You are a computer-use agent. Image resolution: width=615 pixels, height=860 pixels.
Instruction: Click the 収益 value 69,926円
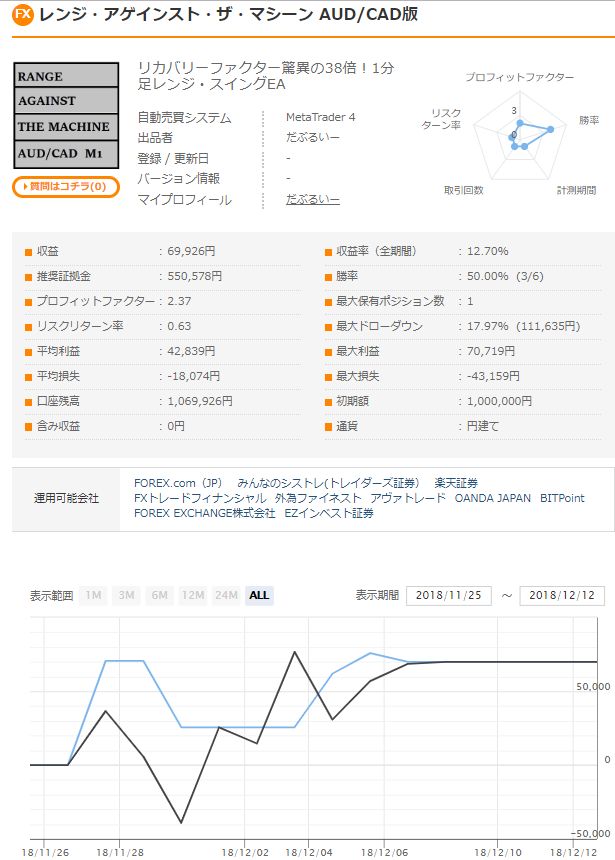point(191,251)
